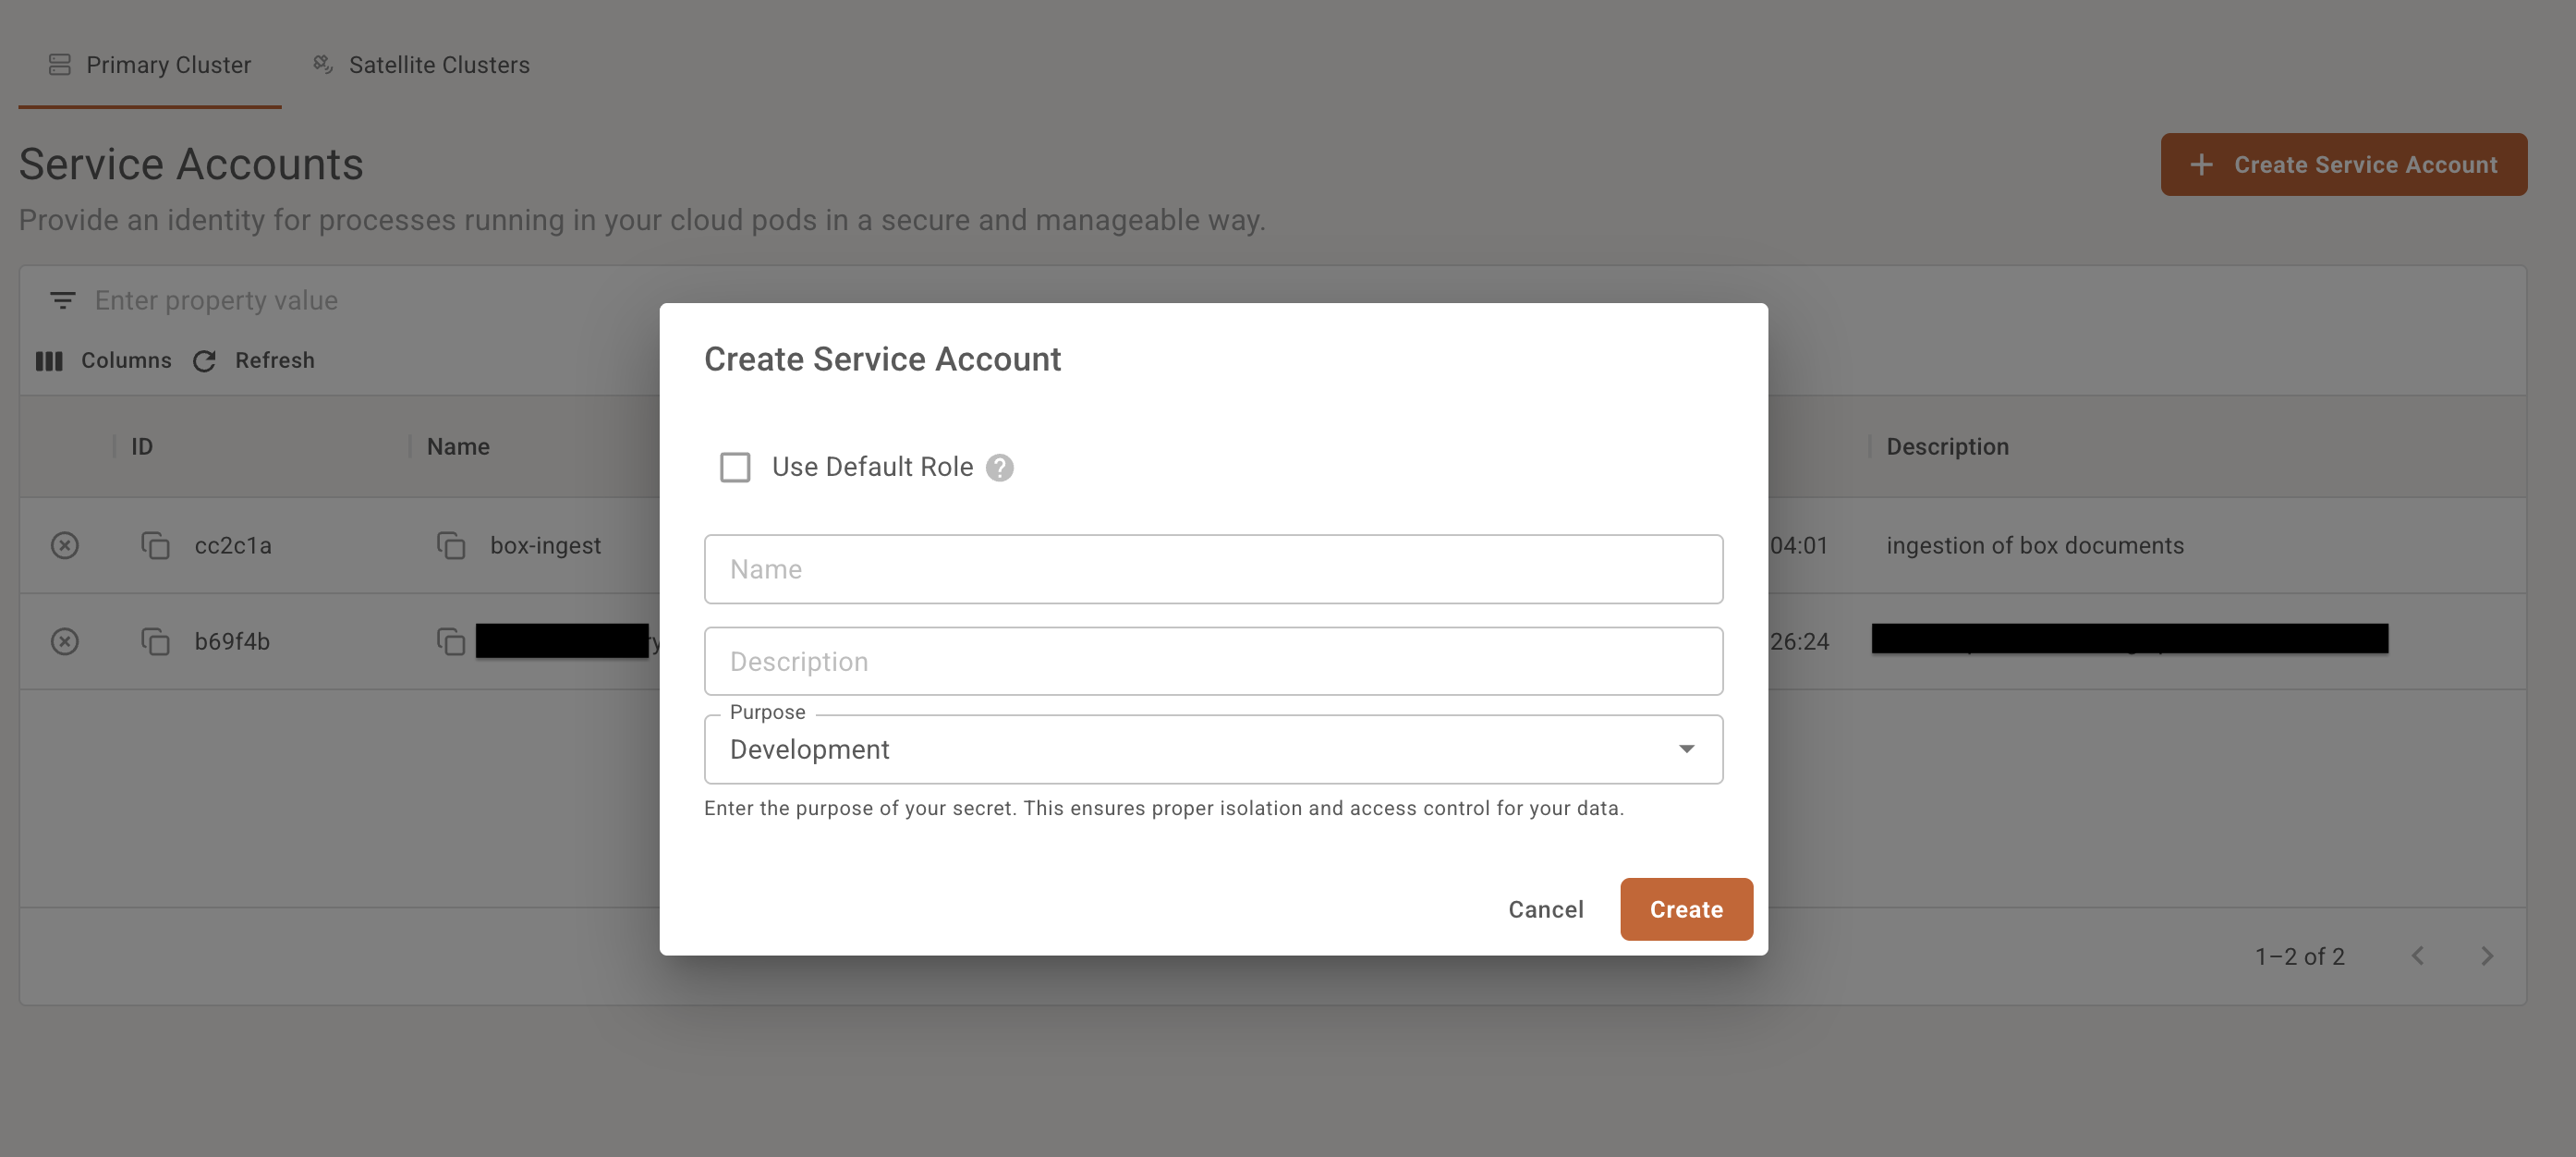Go to next page of results
Screen dimensions: 2576x1157
point(2486,956)
